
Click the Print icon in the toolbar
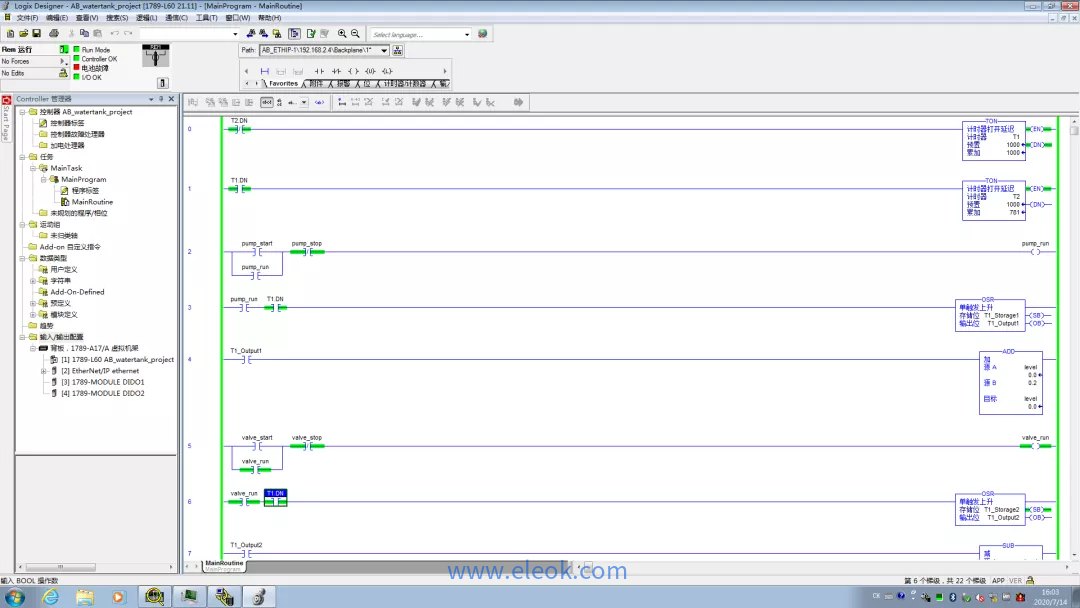[54, 34]
